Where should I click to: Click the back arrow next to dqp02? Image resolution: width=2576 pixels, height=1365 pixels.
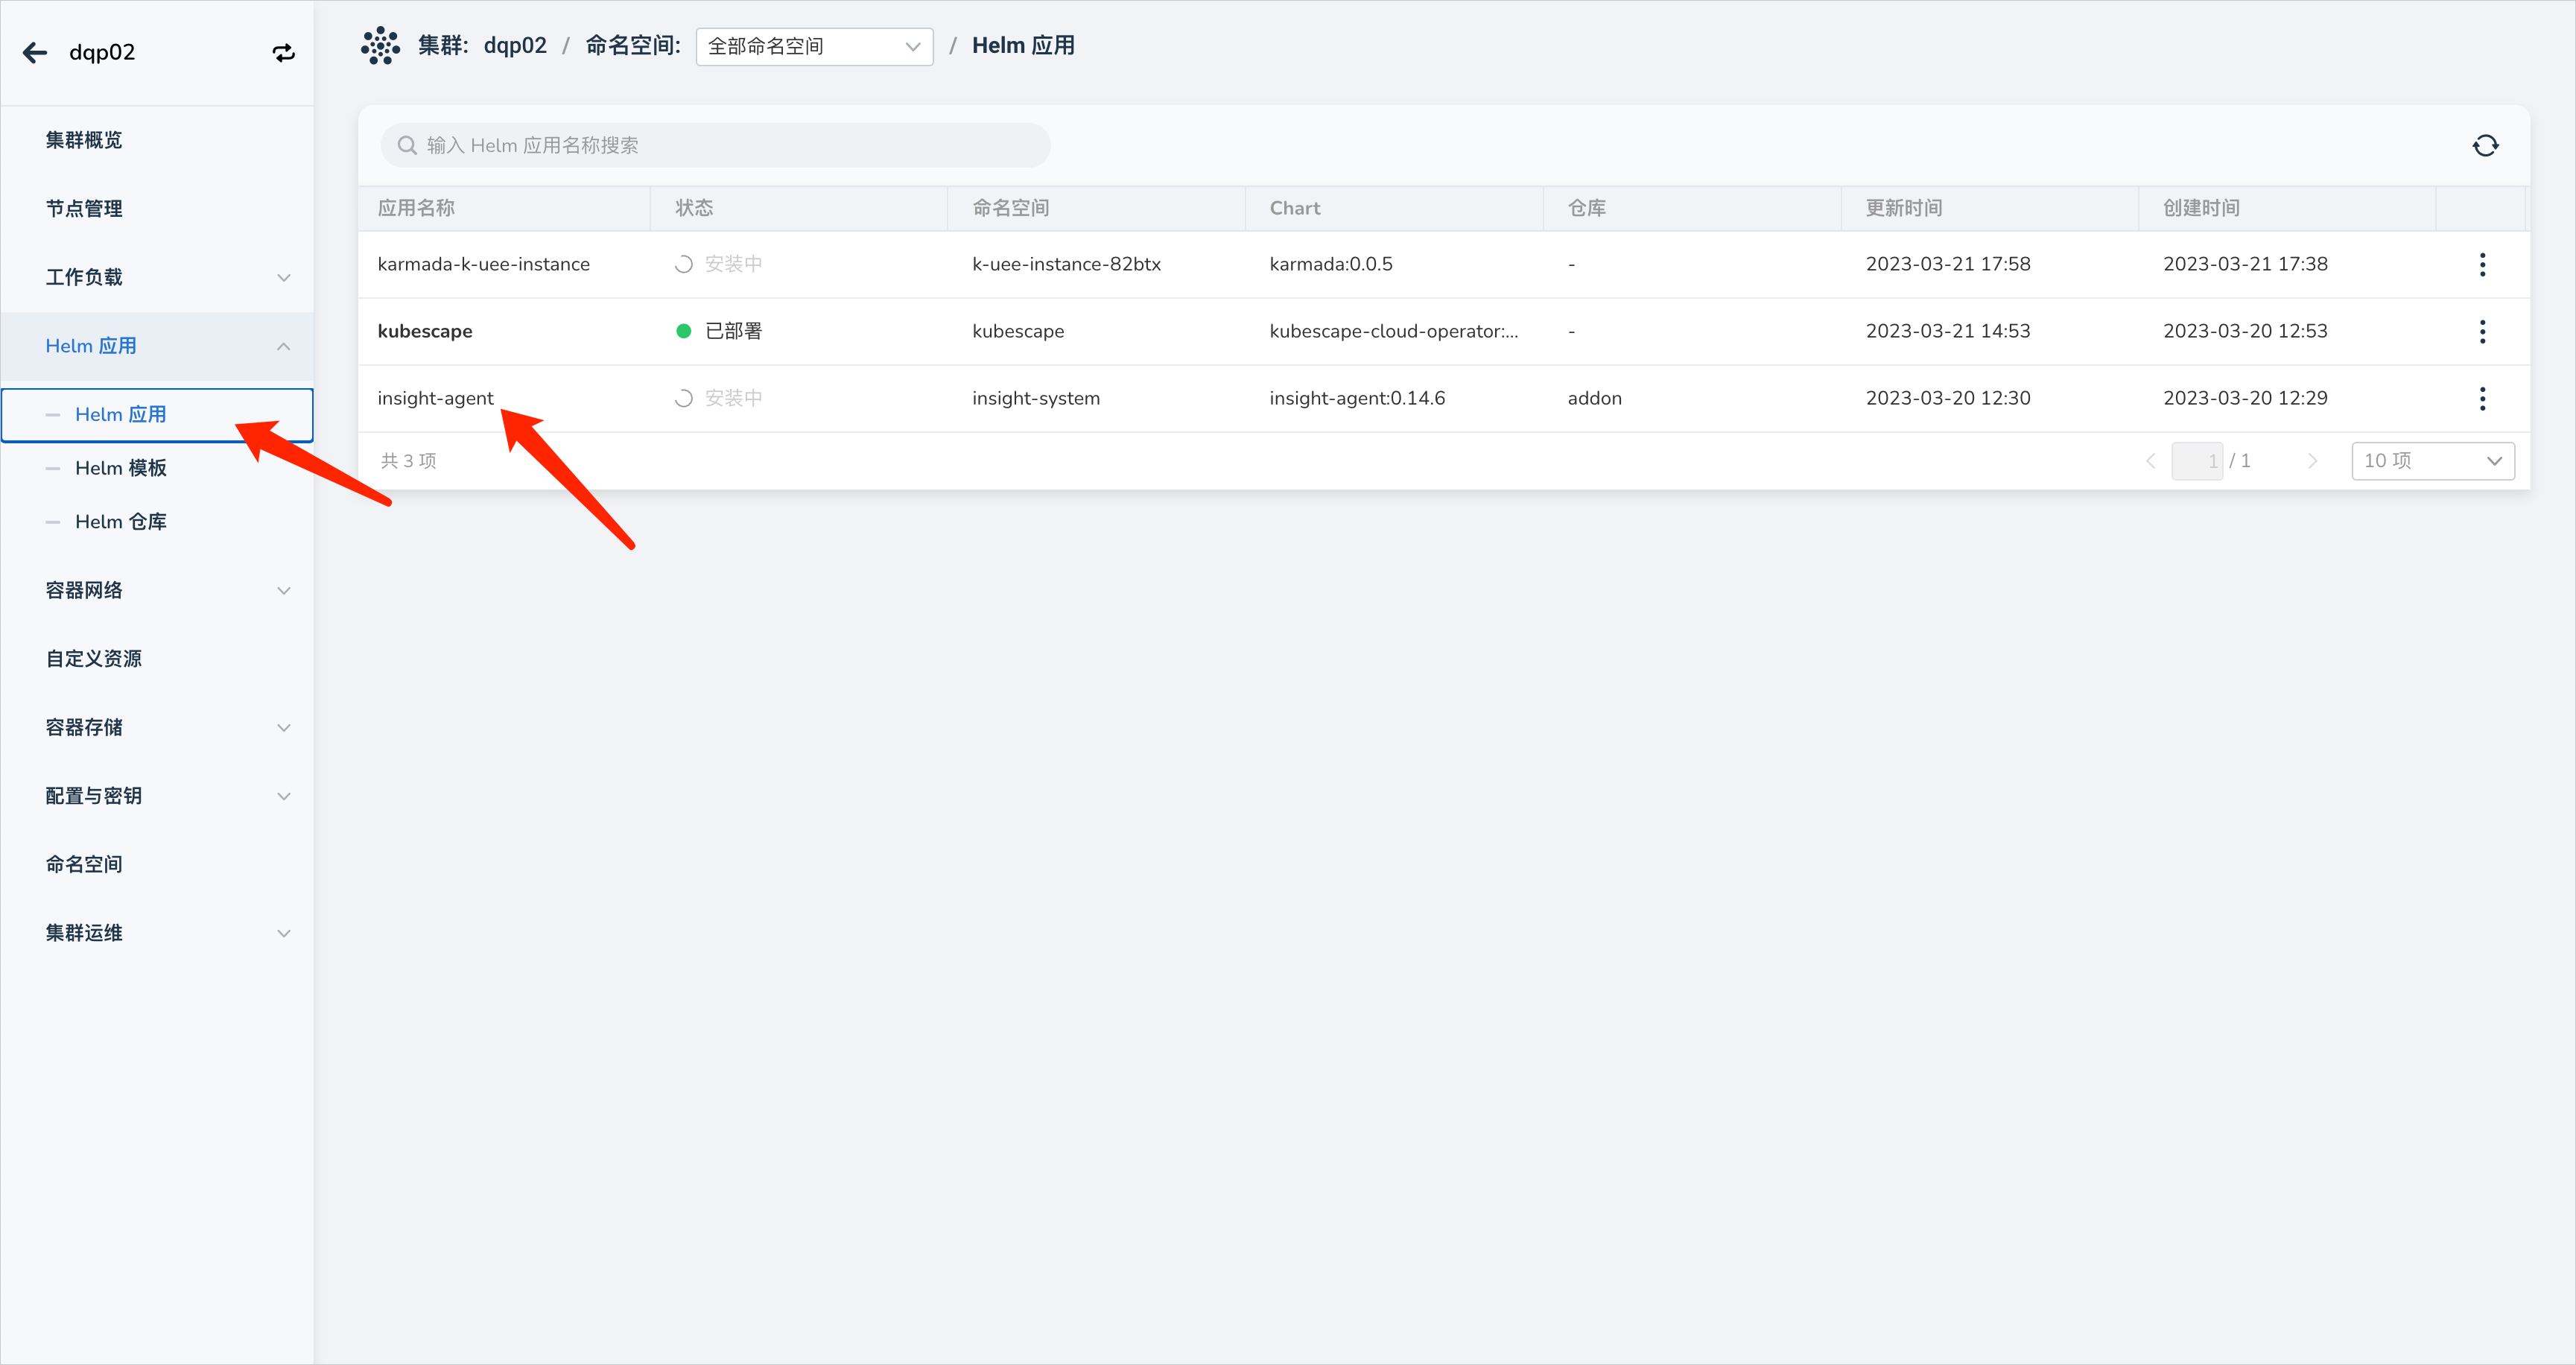[x=35, y=53]
